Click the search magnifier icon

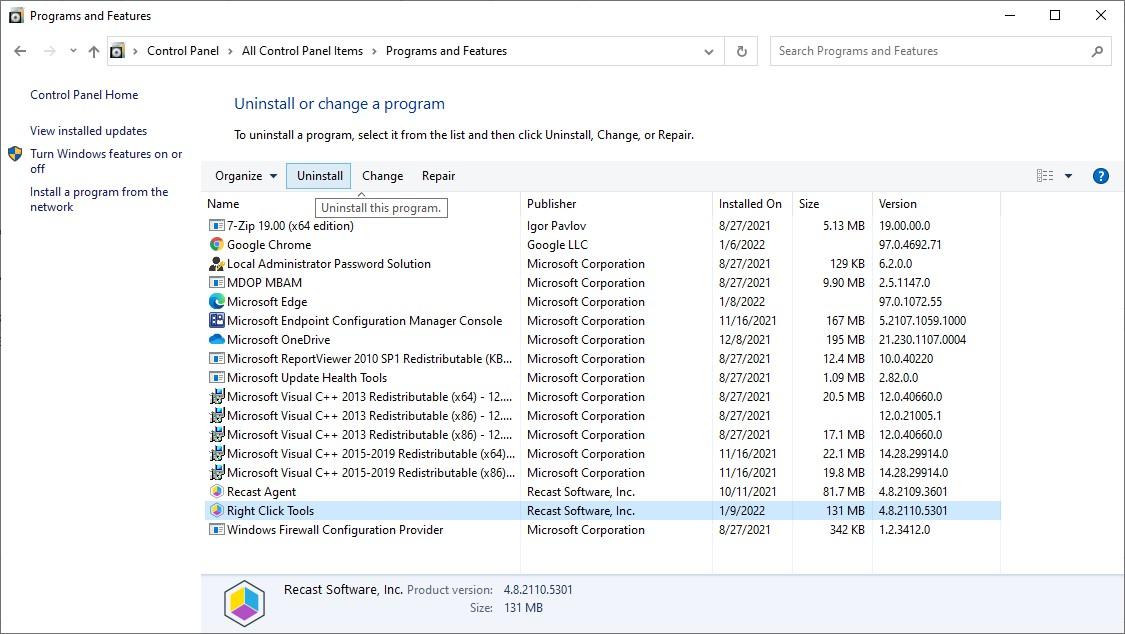[1097, 51]
